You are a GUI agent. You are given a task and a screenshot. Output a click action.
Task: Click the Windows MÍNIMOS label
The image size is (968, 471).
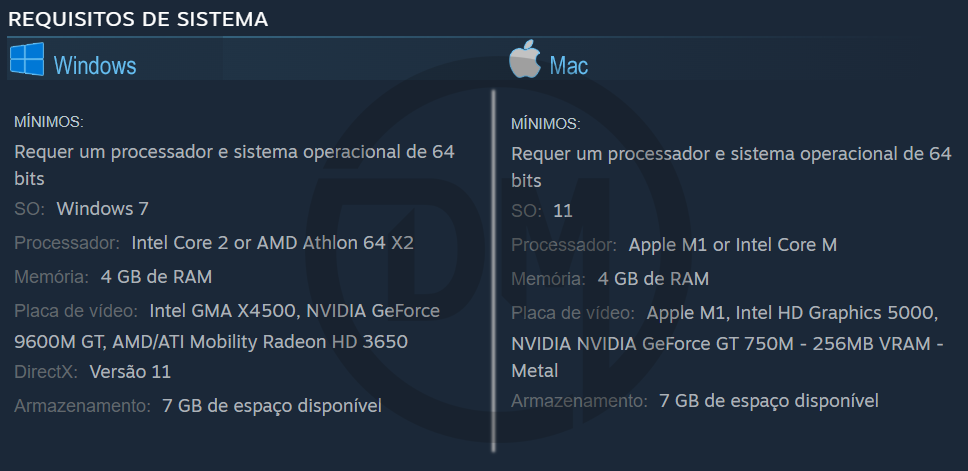coord(49,122)
